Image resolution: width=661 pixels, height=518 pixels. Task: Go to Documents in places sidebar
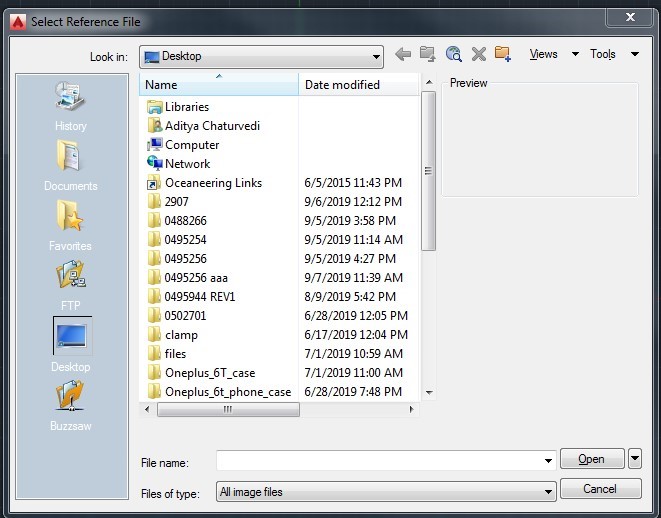[70, 166]
